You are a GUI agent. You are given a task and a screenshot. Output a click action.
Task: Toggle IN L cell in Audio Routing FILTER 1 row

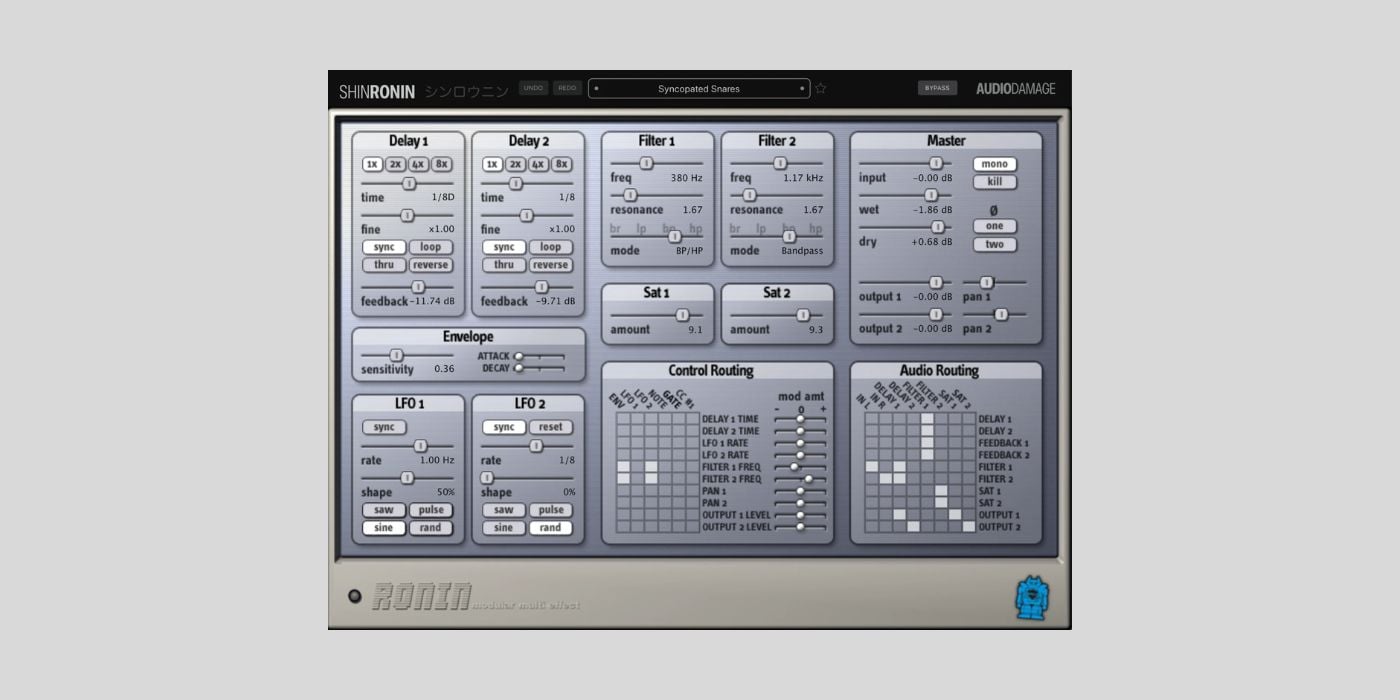[x=871, y=467]
